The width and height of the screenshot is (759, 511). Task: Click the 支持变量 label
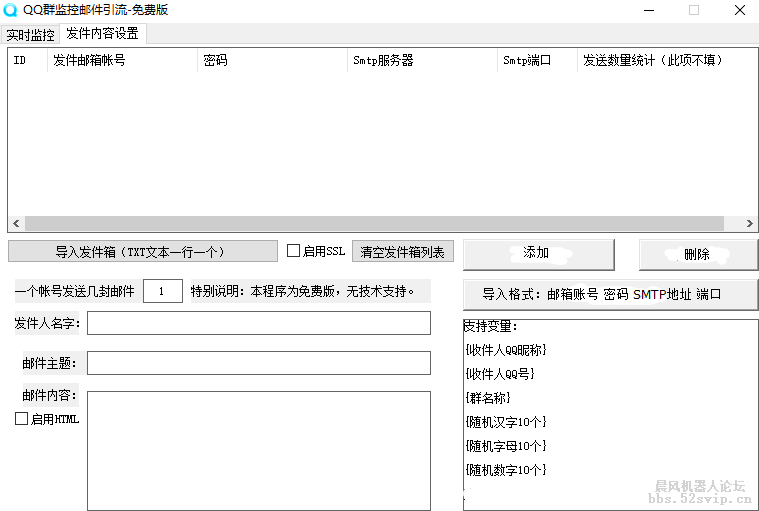coord(490,326)
